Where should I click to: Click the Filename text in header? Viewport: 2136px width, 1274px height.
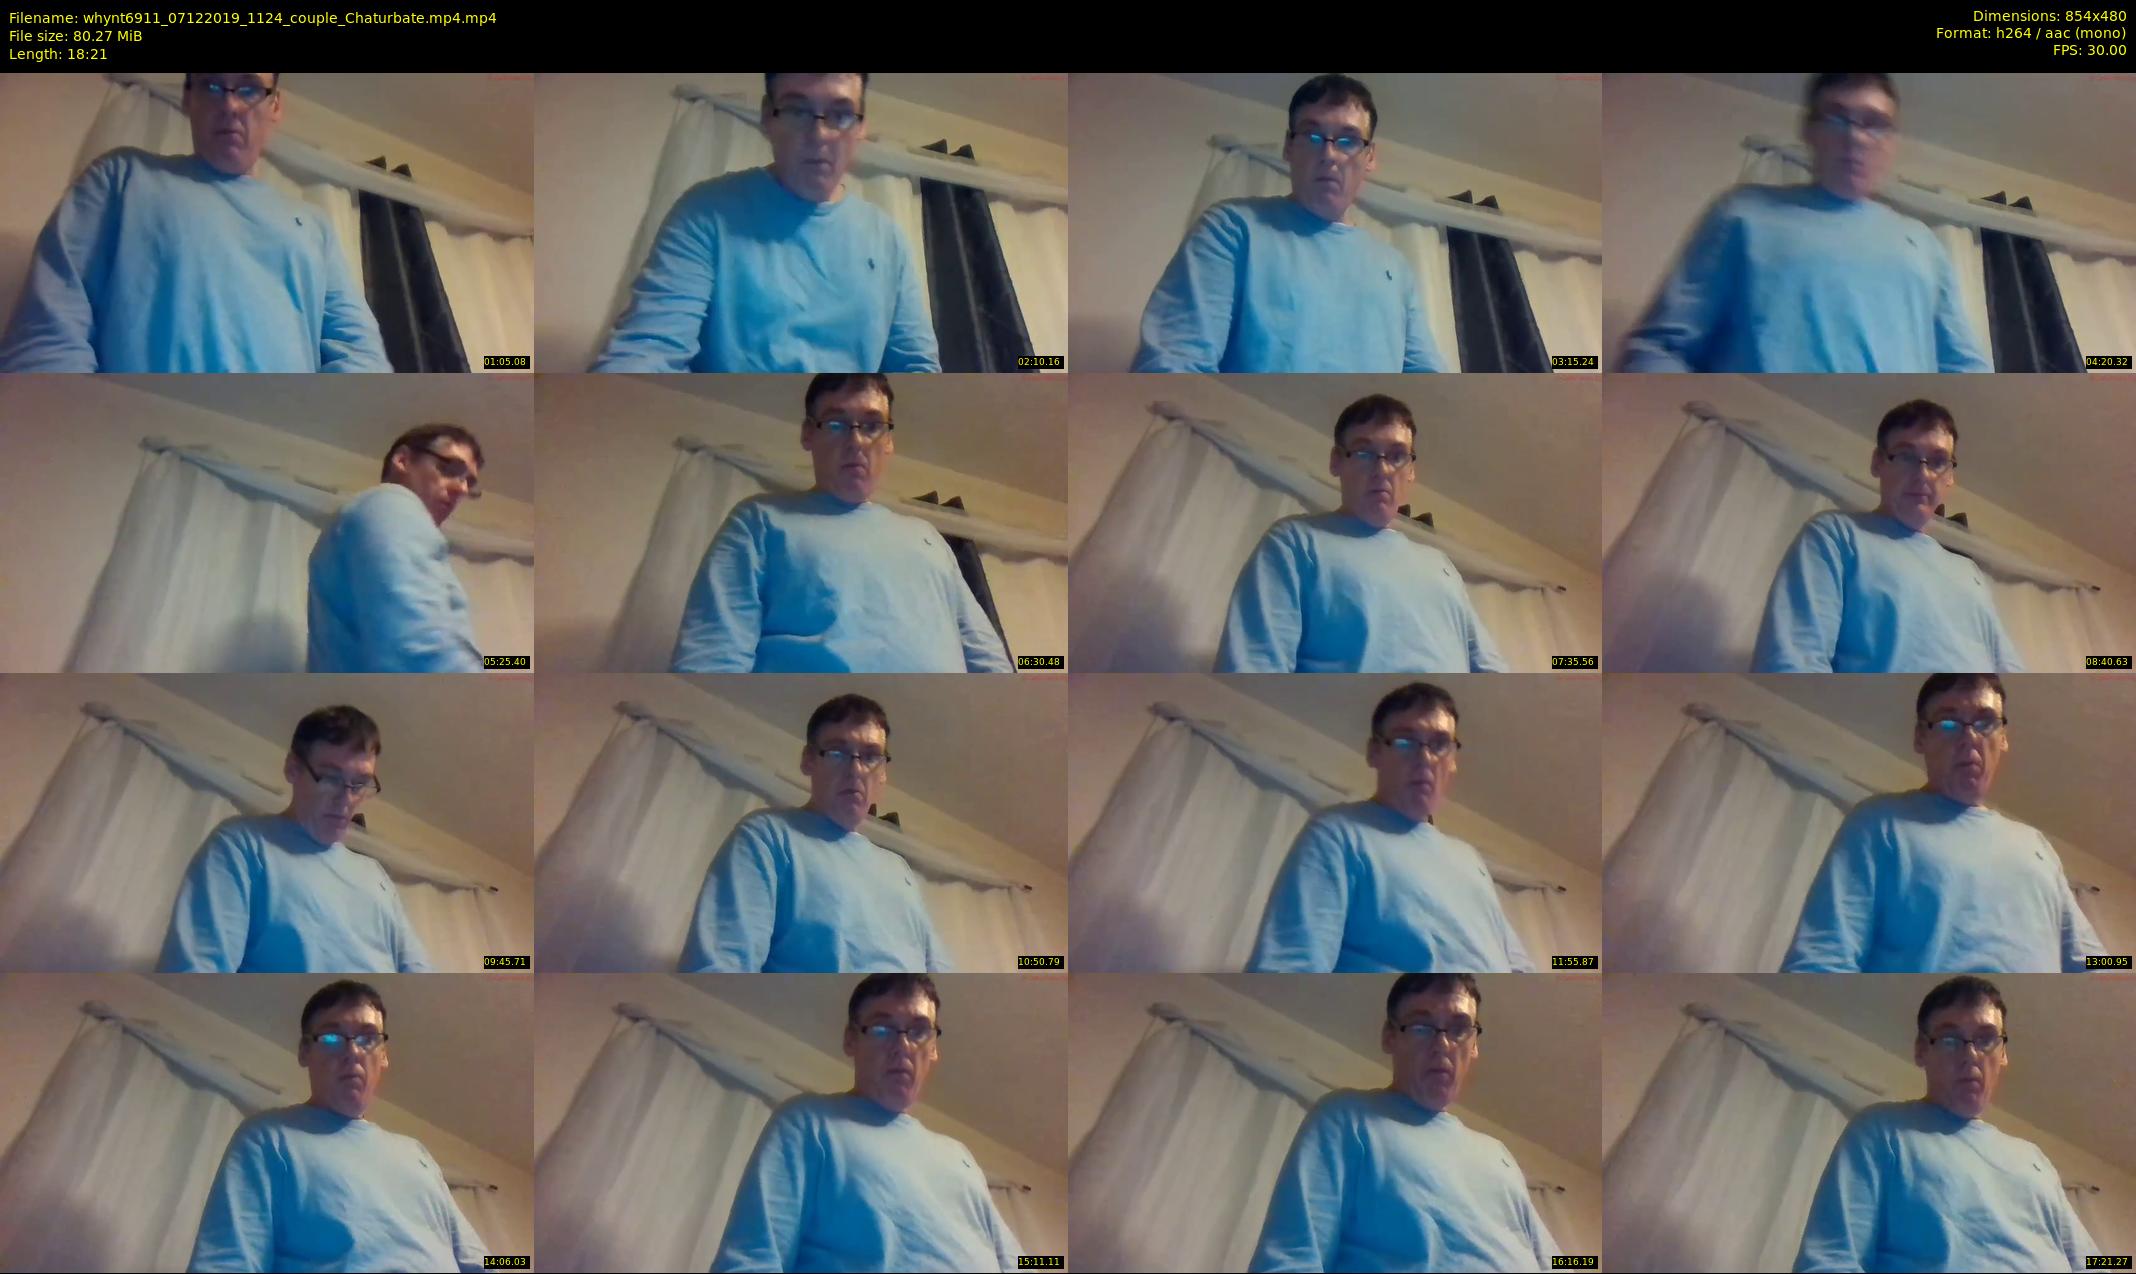pos(252,18)
